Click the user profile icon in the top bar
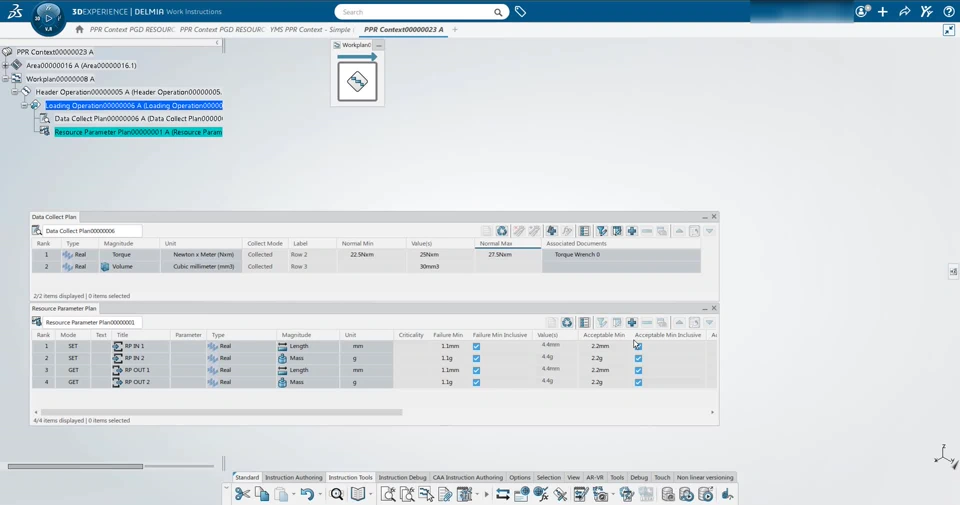 tap(862, 12)
